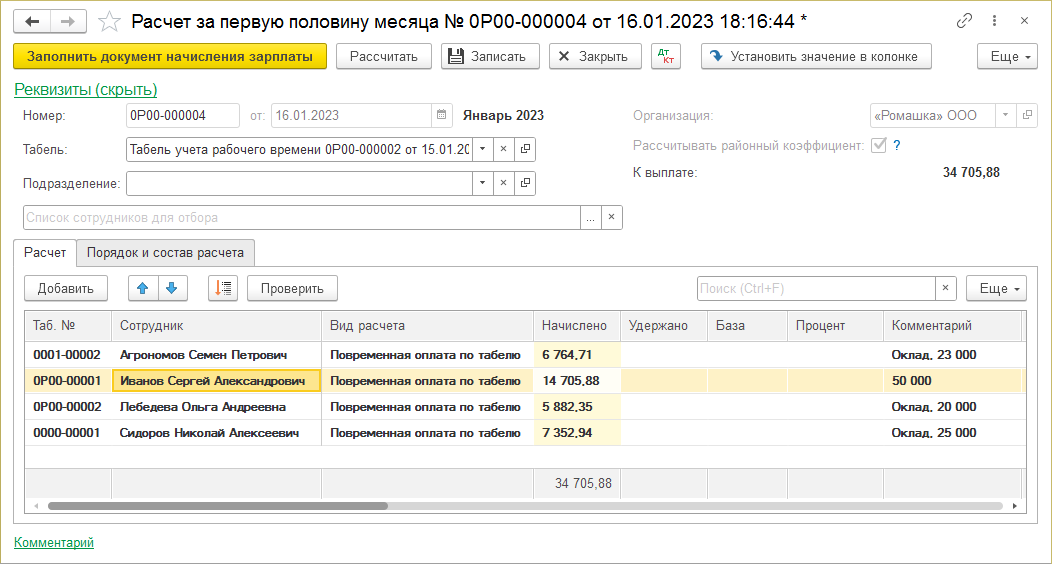
Task: Click the Процент column header
Action: (835, 326)
